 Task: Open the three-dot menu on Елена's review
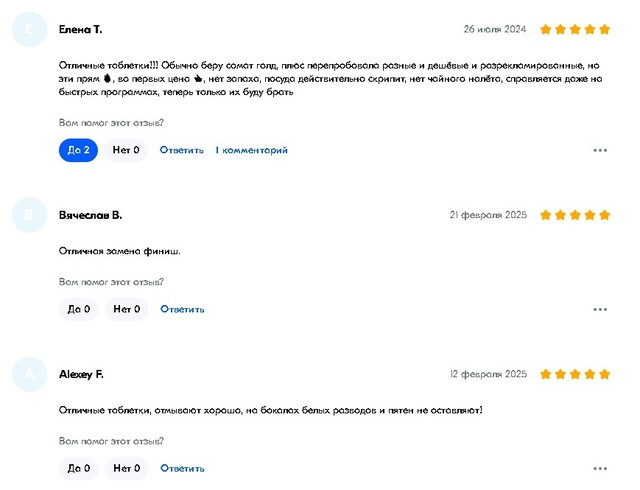pyautogui.click(x=600, y=150)
